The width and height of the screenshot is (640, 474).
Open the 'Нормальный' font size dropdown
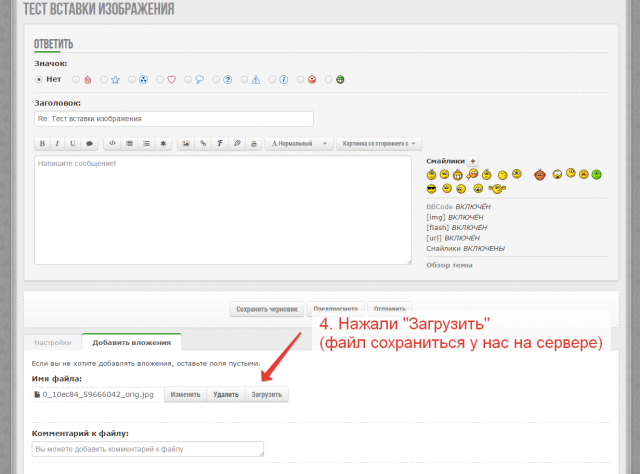click(299, 143)
